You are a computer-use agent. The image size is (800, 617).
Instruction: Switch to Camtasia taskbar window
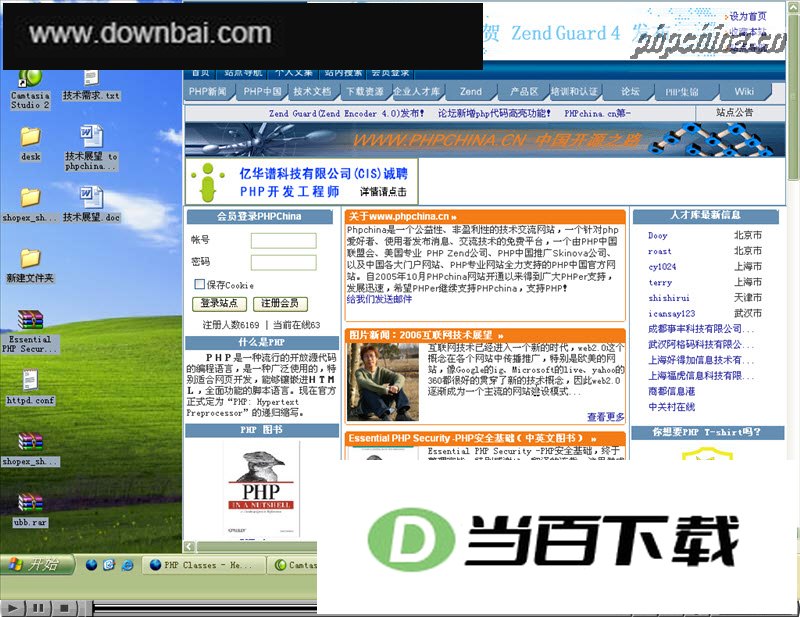coord(294,565)
